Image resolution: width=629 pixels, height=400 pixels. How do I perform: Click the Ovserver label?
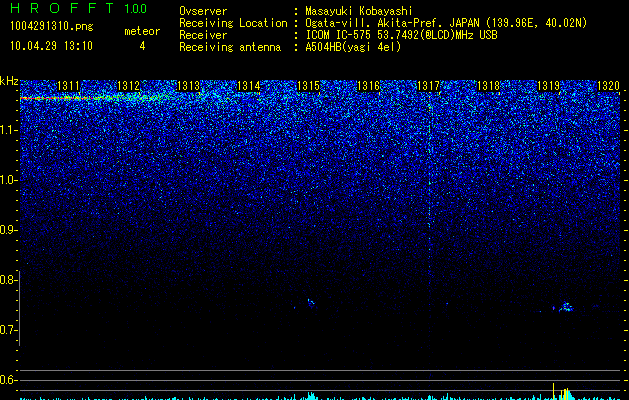click(x=203, y=11)
